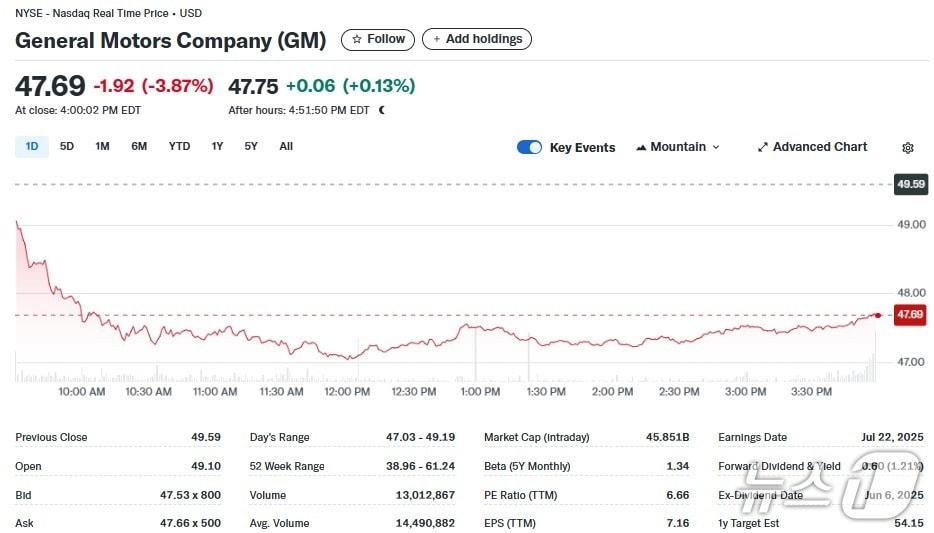
Task: Click the chevron next to Mountain
Action: point(715,147)
